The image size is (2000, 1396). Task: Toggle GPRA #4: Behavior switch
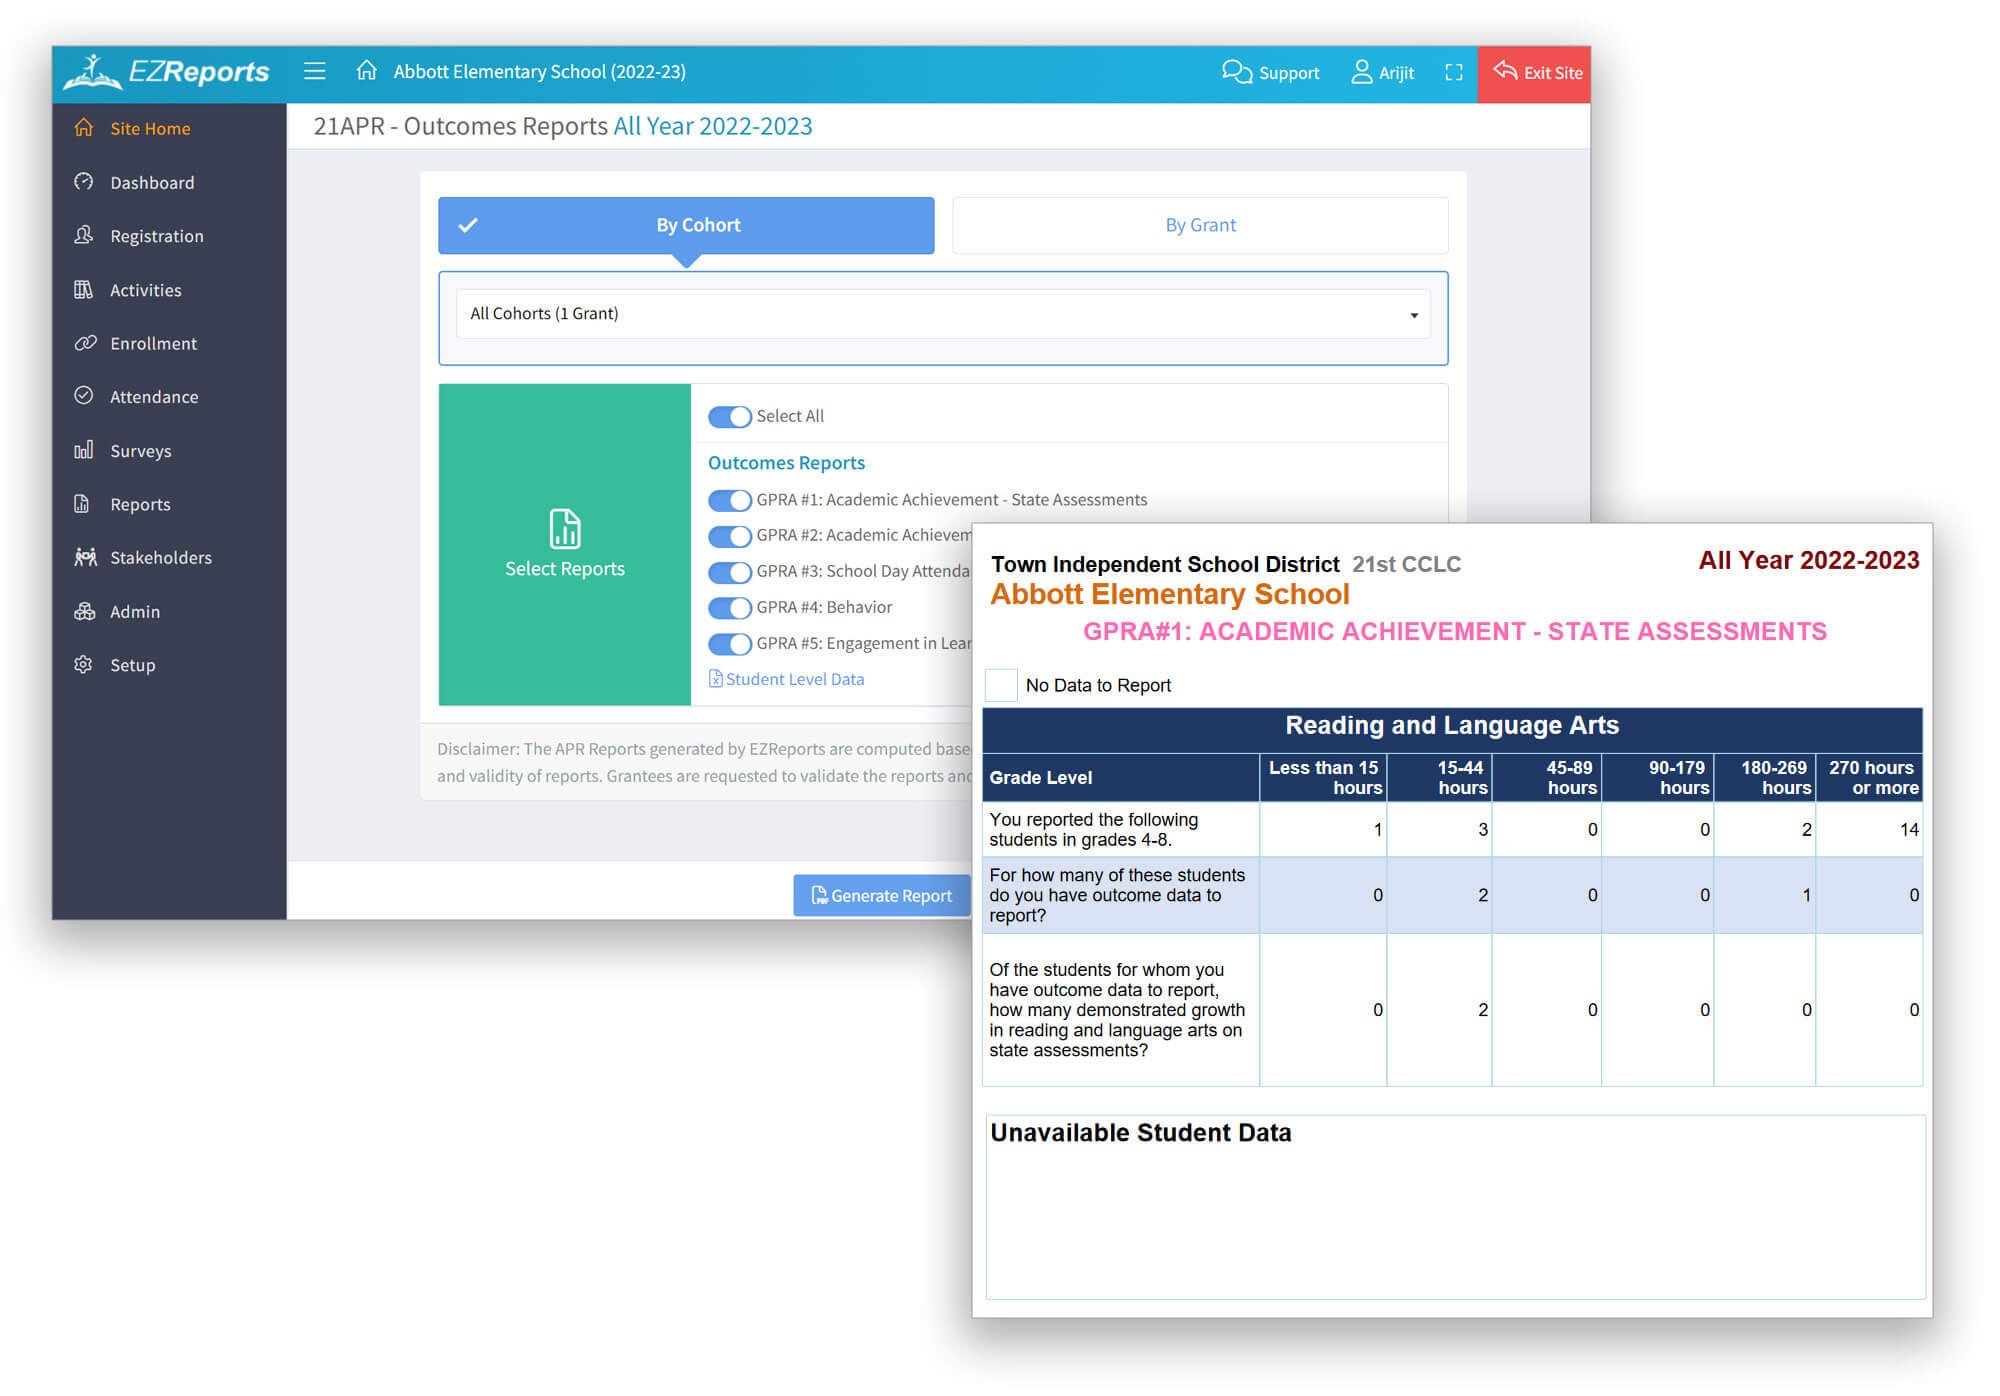[x=729, y=607]
